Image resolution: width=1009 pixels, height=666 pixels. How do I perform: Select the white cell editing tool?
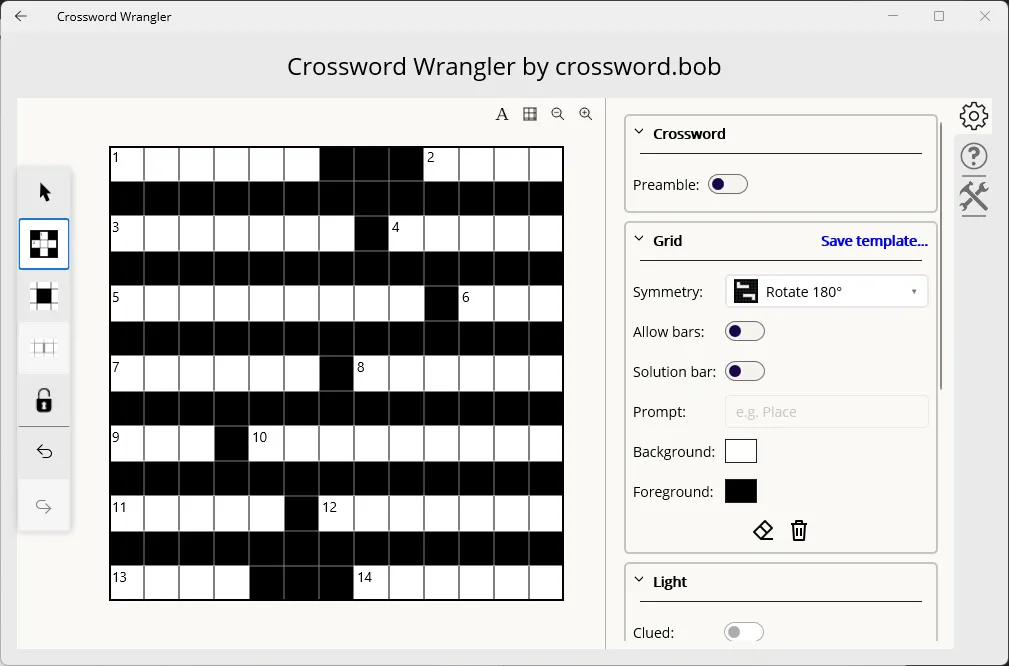44,244
